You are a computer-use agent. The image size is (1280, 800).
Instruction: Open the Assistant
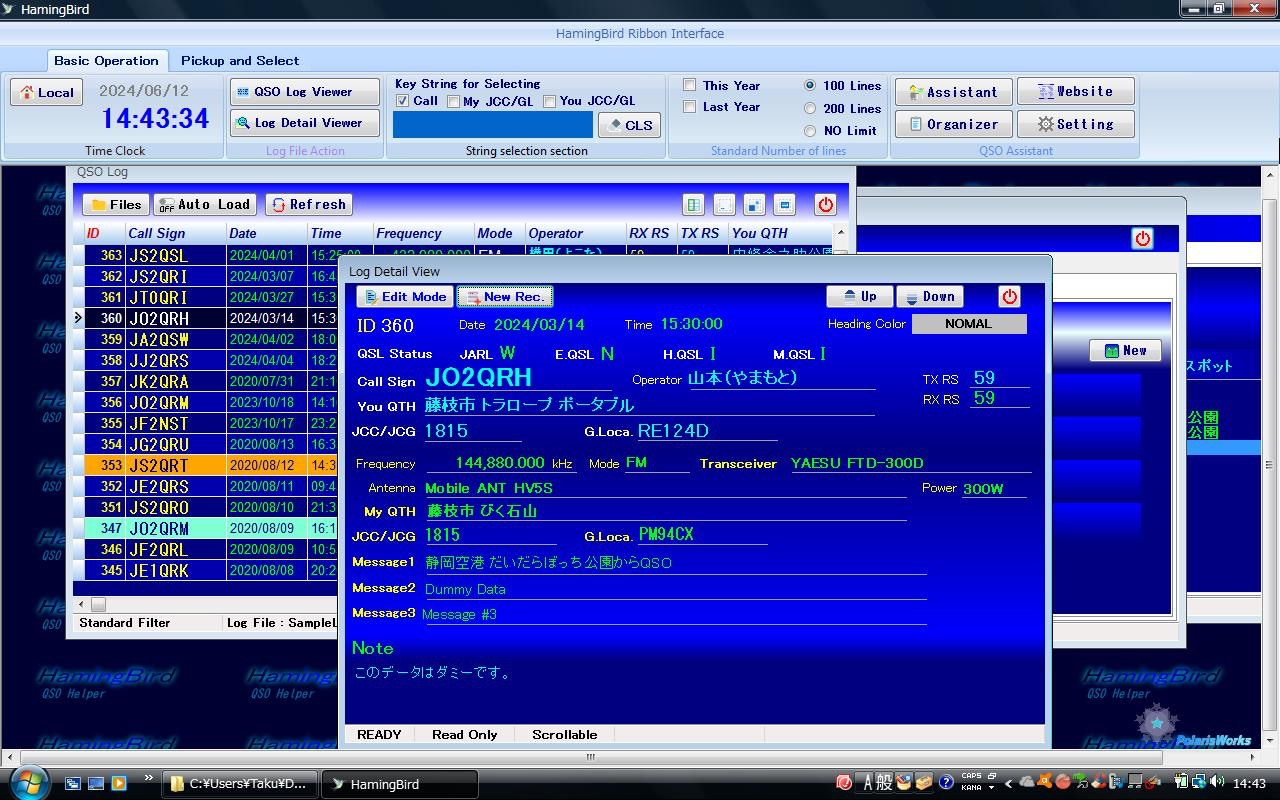tap(954, 92)
